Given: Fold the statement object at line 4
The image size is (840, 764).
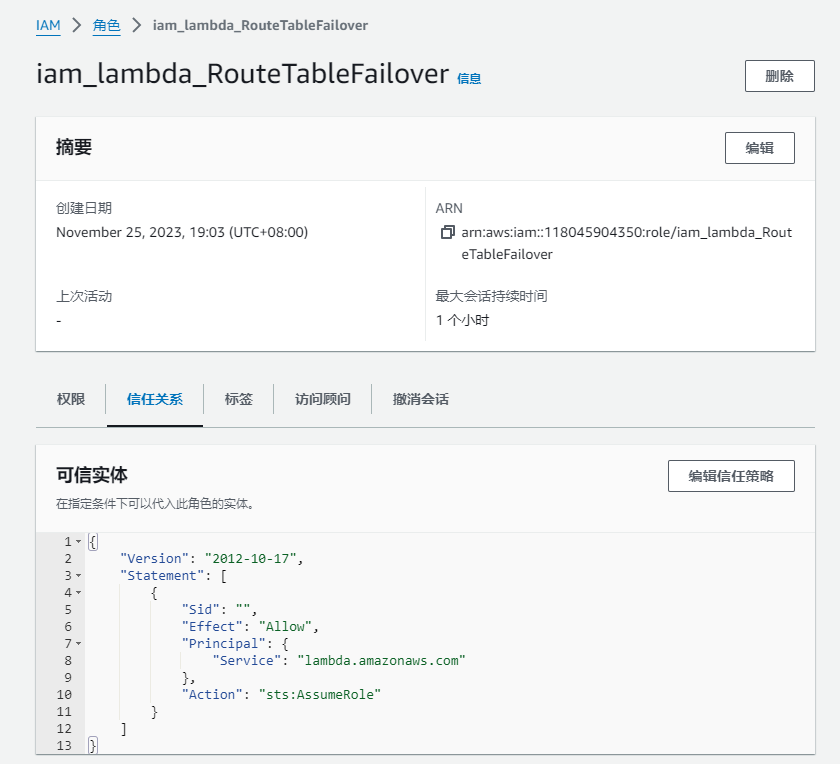Looking at the screenshot, I should click(x=79, y=593).
